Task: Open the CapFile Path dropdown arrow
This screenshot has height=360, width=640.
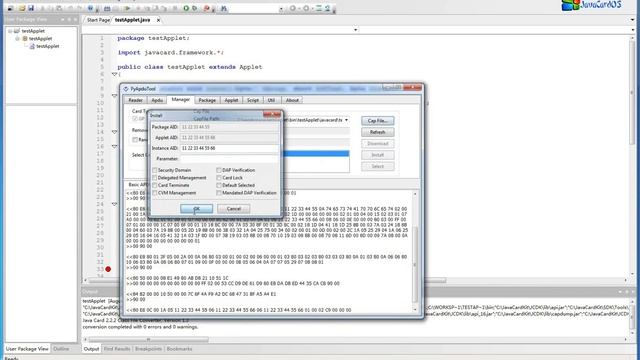Action: point(347,120)
